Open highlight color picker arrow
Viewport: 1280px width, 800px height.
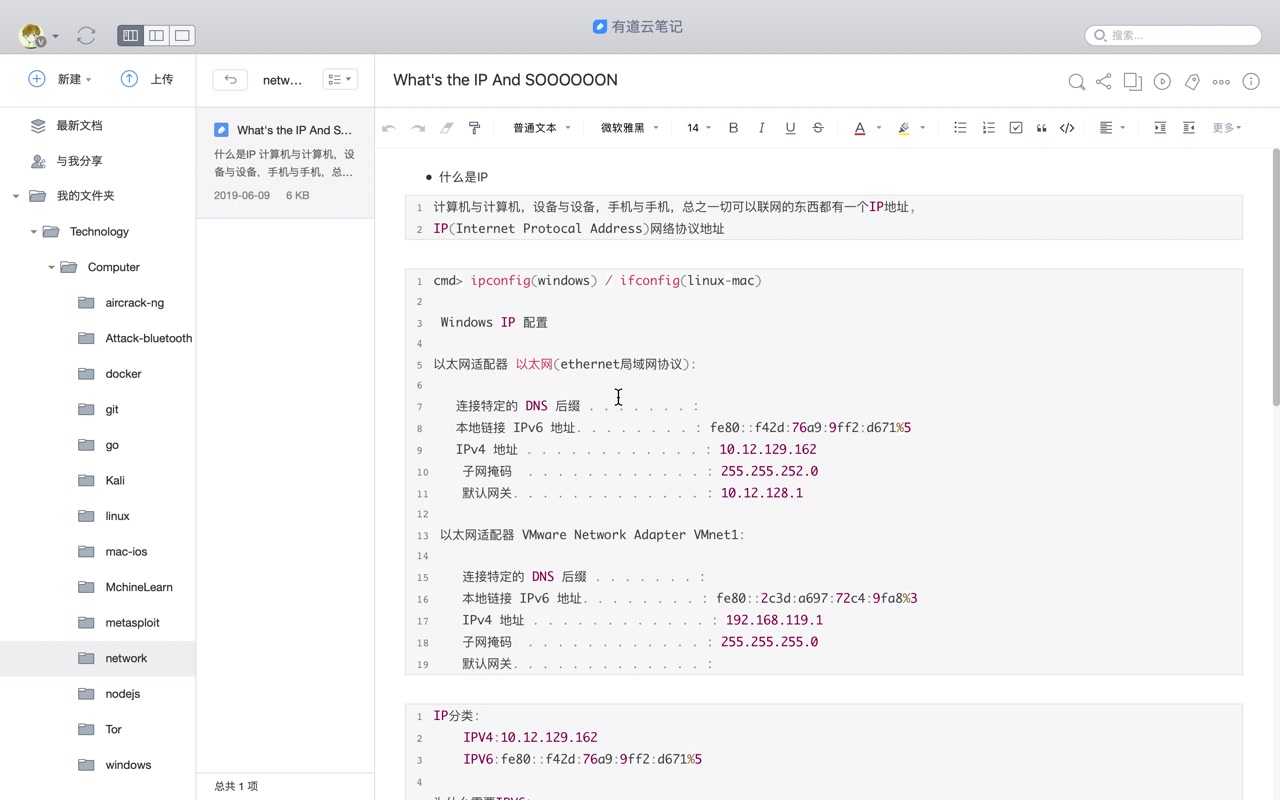click(922, 128)
